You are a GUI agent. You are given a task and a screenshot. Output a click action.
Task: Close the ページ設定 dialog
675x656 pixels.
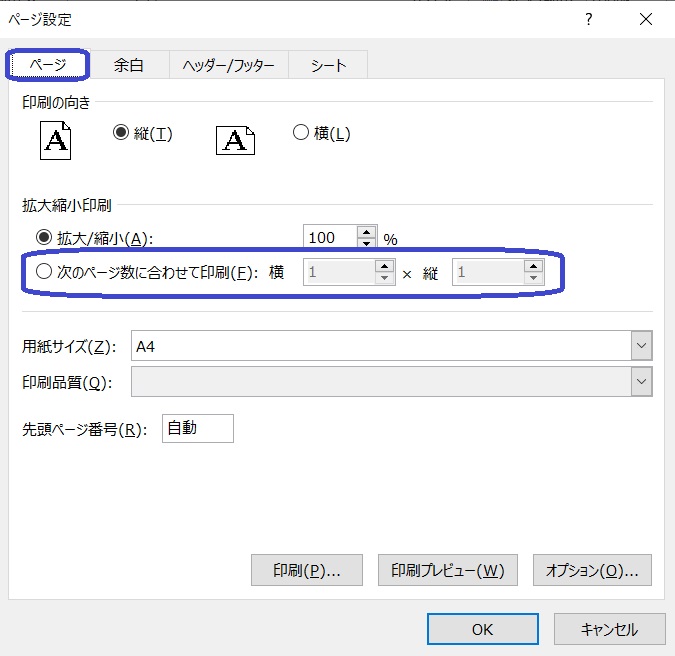tap(646, 19)
